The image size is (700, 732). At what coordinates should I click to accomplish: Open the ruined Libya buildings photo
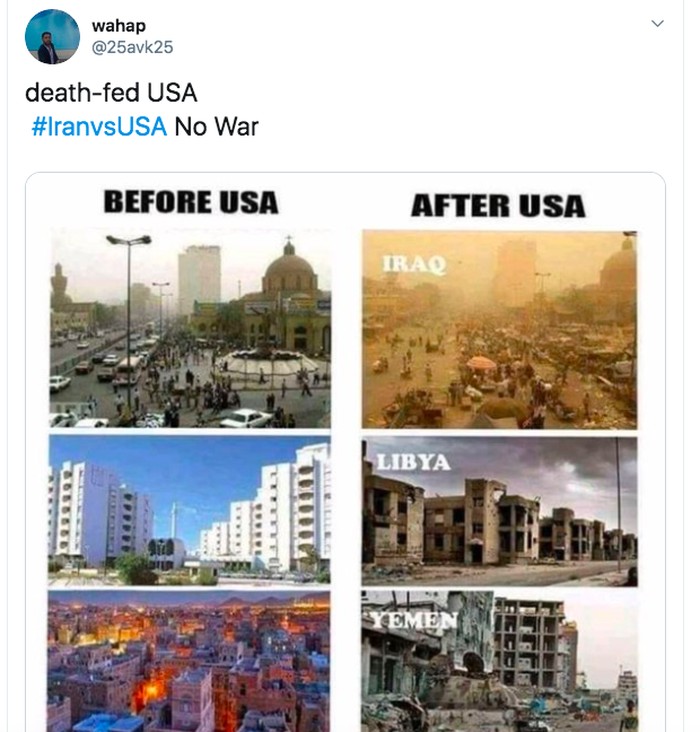click(499, 512)
